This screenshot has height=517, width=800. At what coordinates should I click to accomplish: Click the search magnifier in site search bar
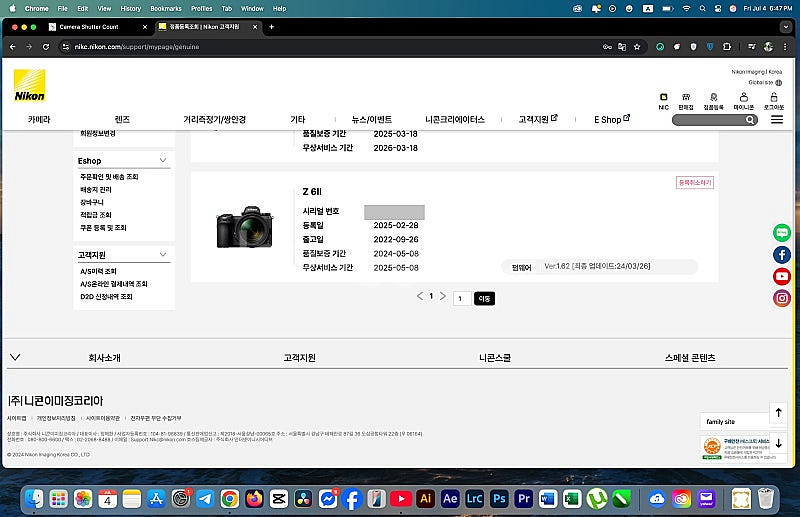(x=749, y=120)
